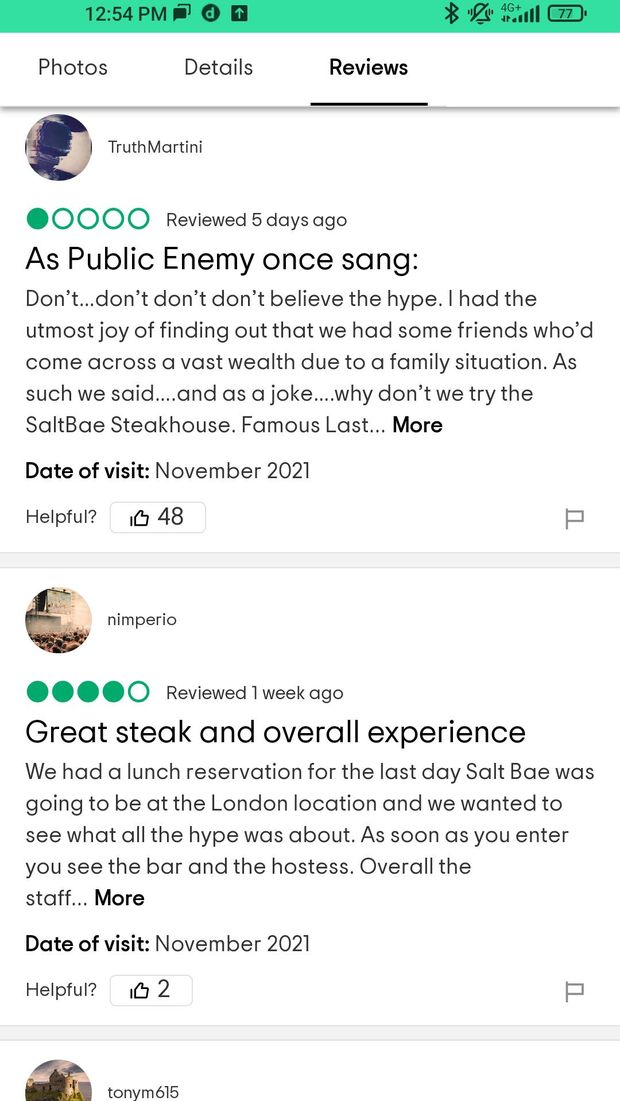The image size is (620, 1101).
Task: View TruthMartini's profile avatar
Action: (x=59, y=147)
